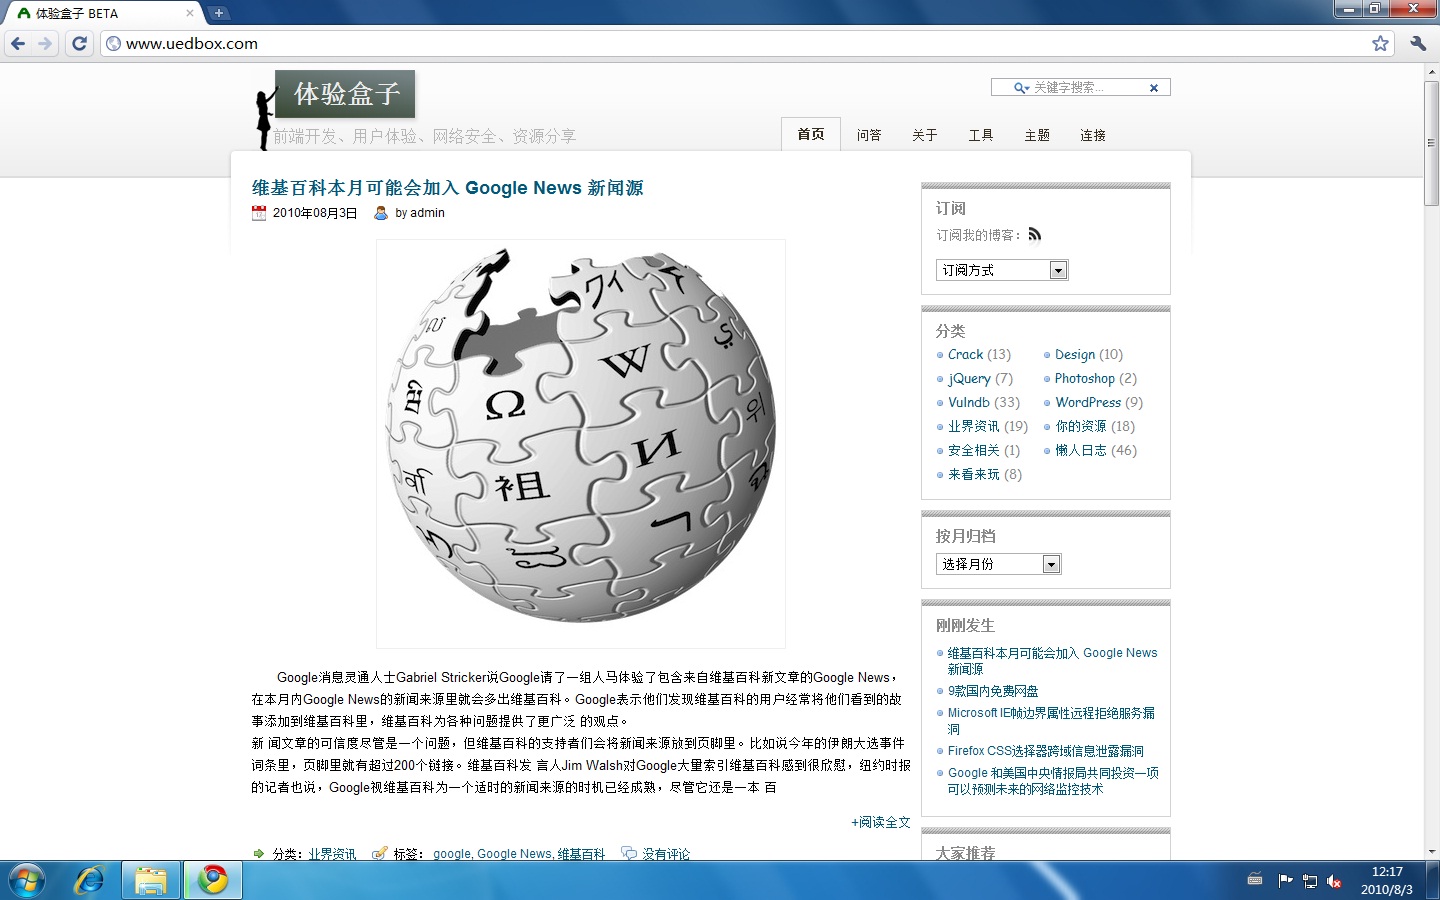Click the Wikipedia globe image
This screenshot has height=900, width=1440.
pos(581,443)
